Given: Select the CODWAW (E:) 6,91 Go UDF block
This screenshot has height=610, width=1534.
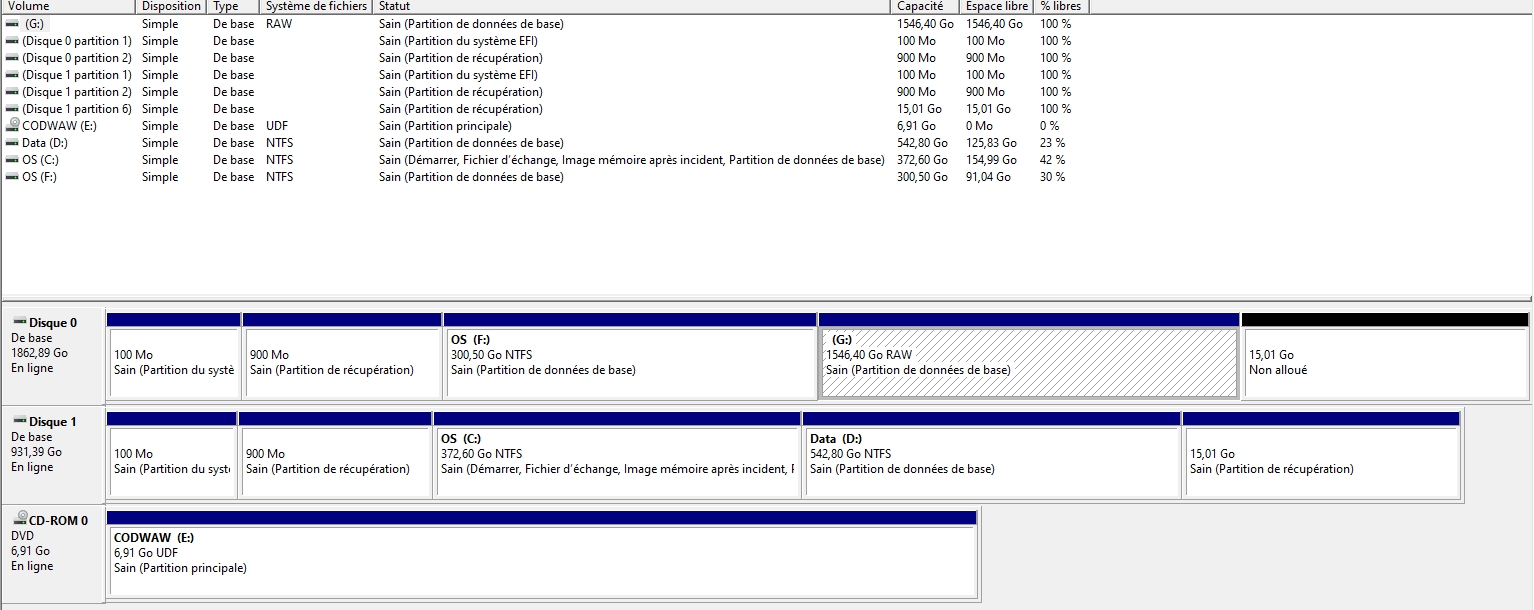Looking at the screenshot, I should pos(542,554).
